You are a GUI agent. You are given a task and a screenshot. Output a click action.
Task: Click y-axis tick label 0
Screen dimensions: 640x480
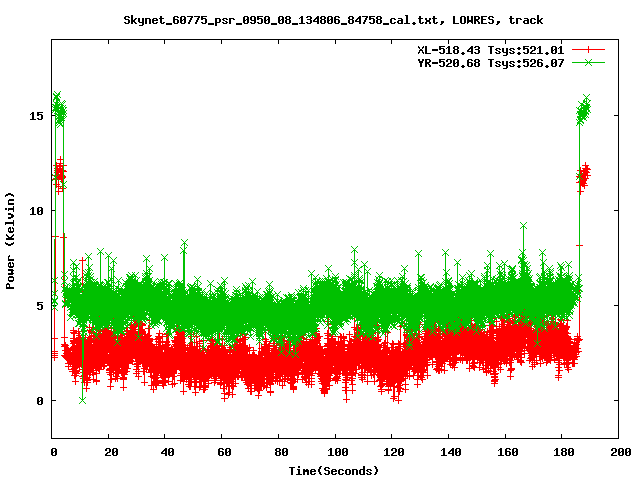pyautogui.click(x=40, y=400)
